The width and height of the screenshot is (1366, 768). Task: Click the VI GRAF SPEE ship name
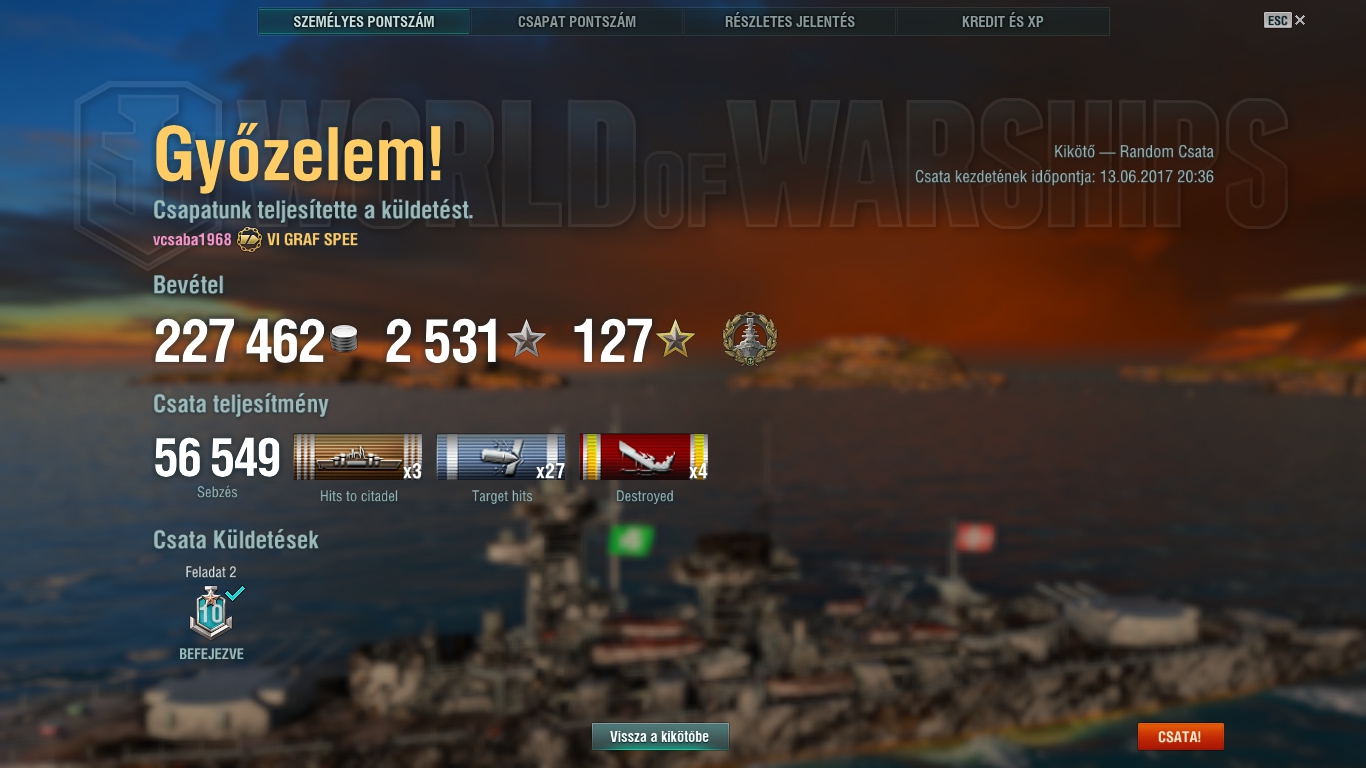point(312,240)
